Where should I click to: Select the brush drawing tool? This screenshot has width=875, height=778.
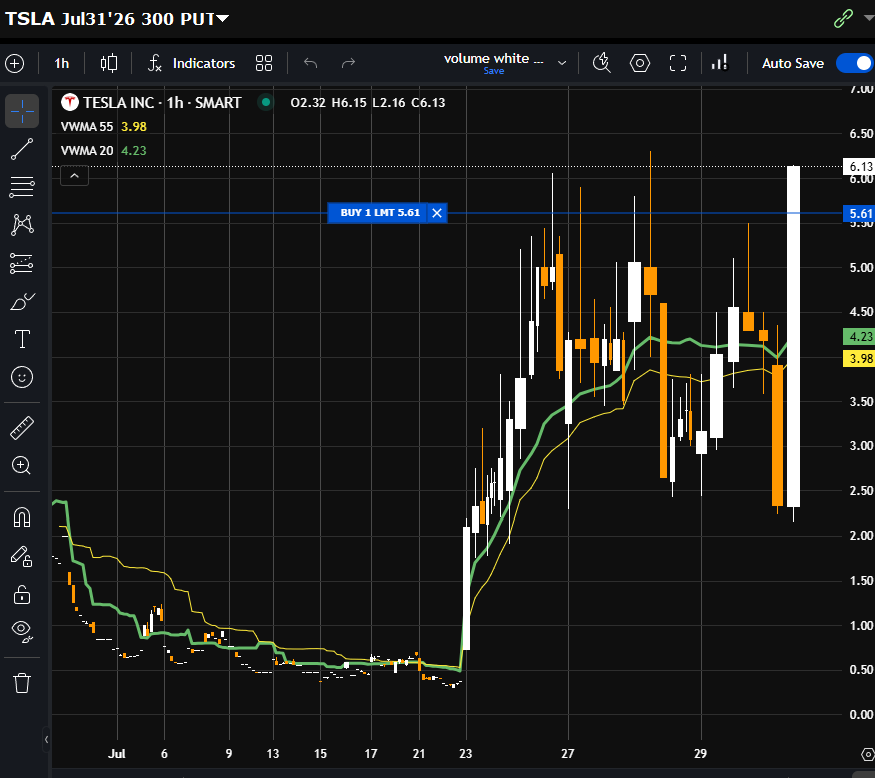coord(22,301)
